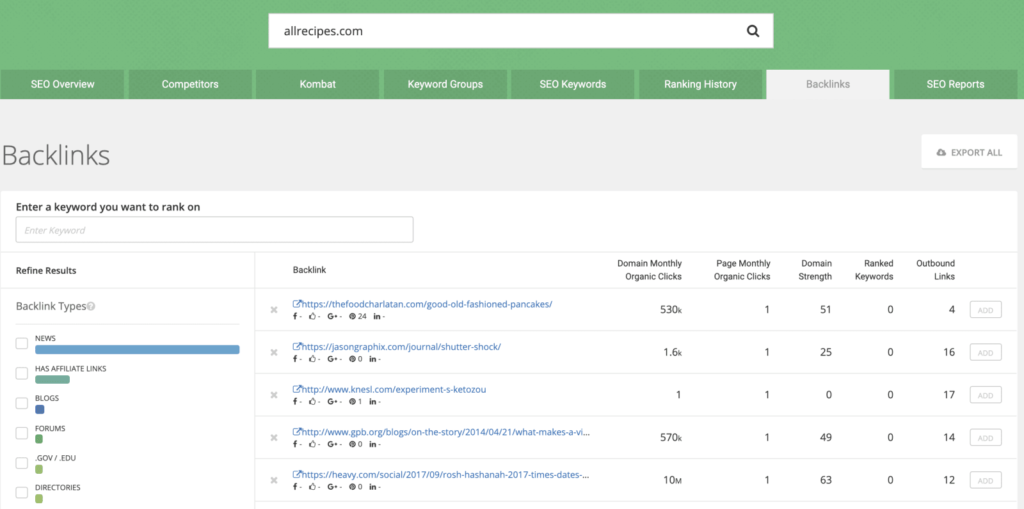Click Google+ icon under knesl.com link
The image size is (1024, 509).
[x=331, y=401]
